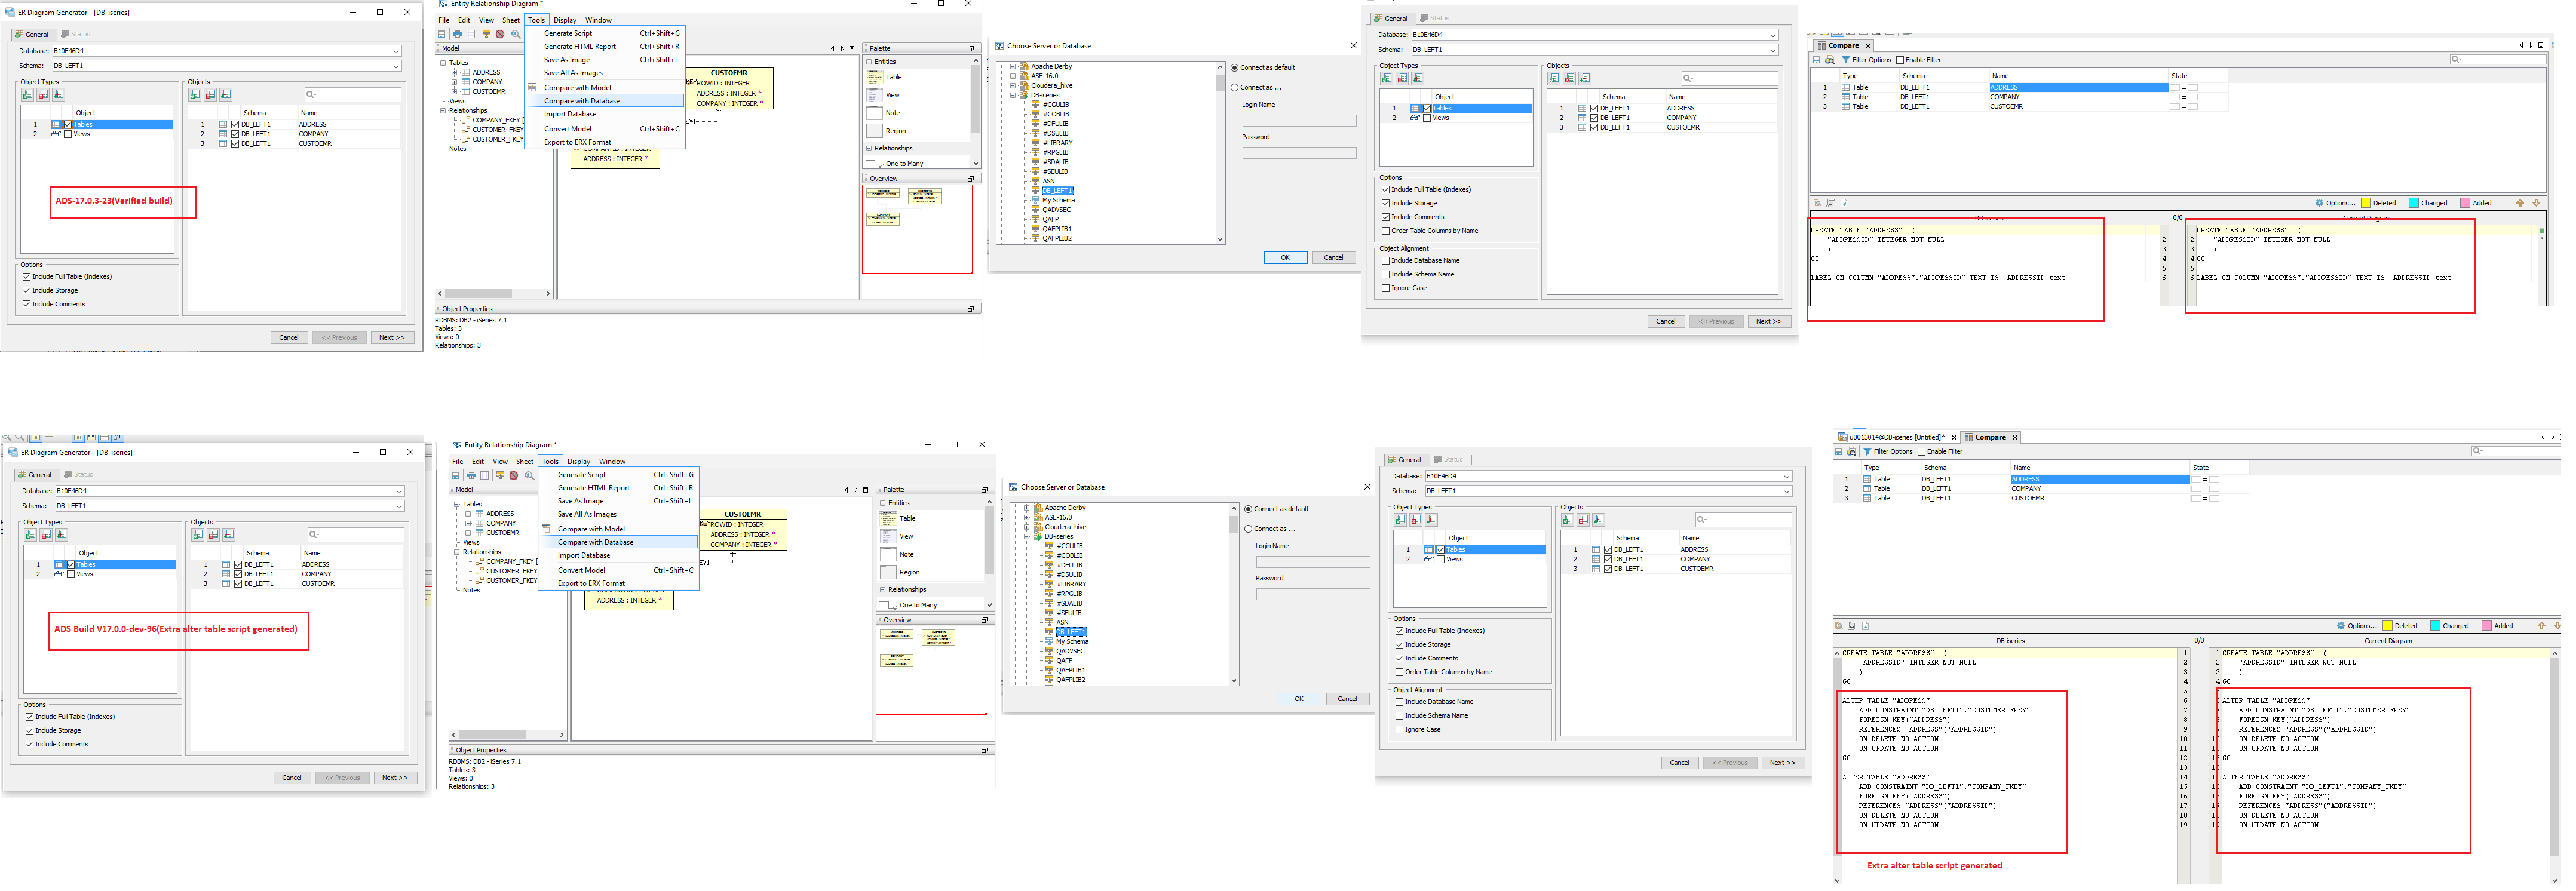Select 'Connect as ...' radio in upper server dialog
2576x891 pixels.
1235,87
